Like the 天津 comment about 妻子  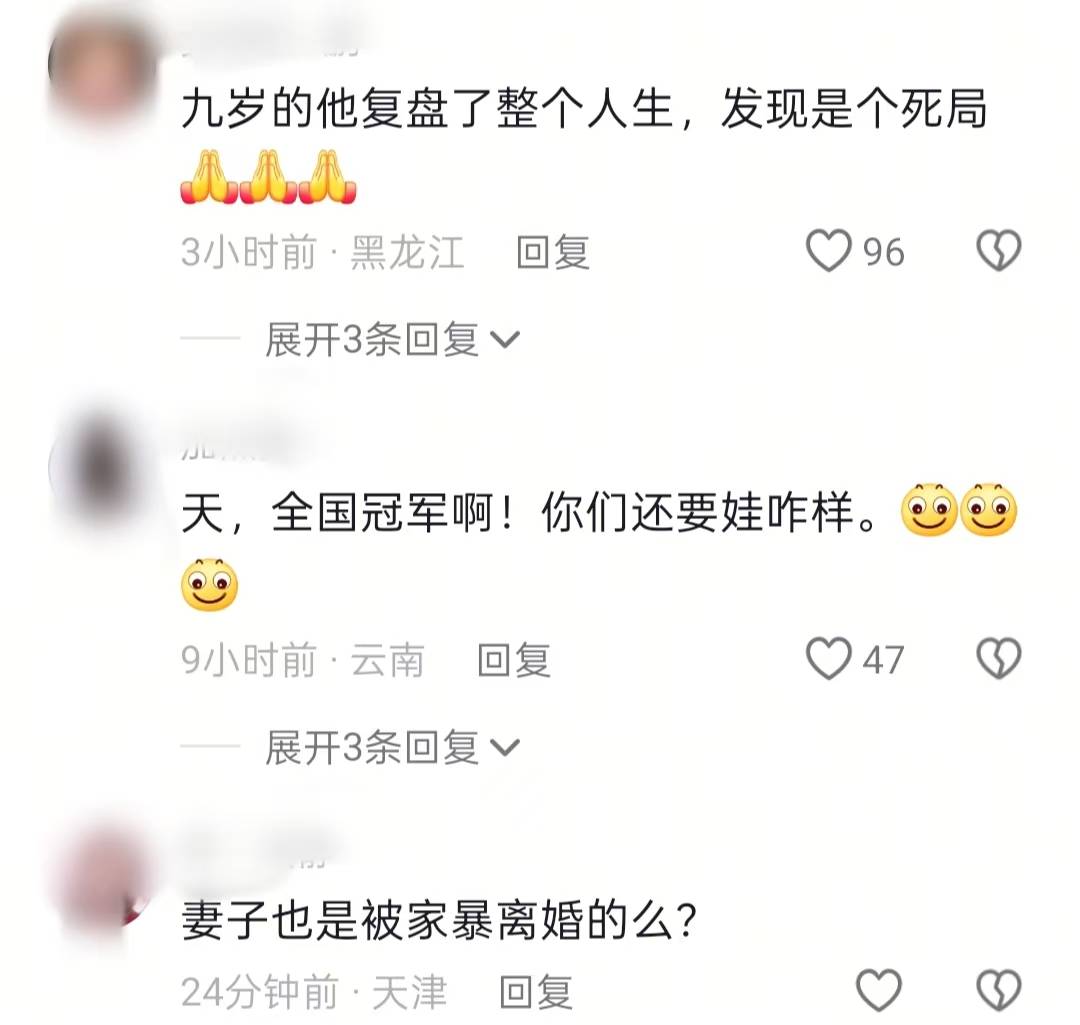pos(879,991)
